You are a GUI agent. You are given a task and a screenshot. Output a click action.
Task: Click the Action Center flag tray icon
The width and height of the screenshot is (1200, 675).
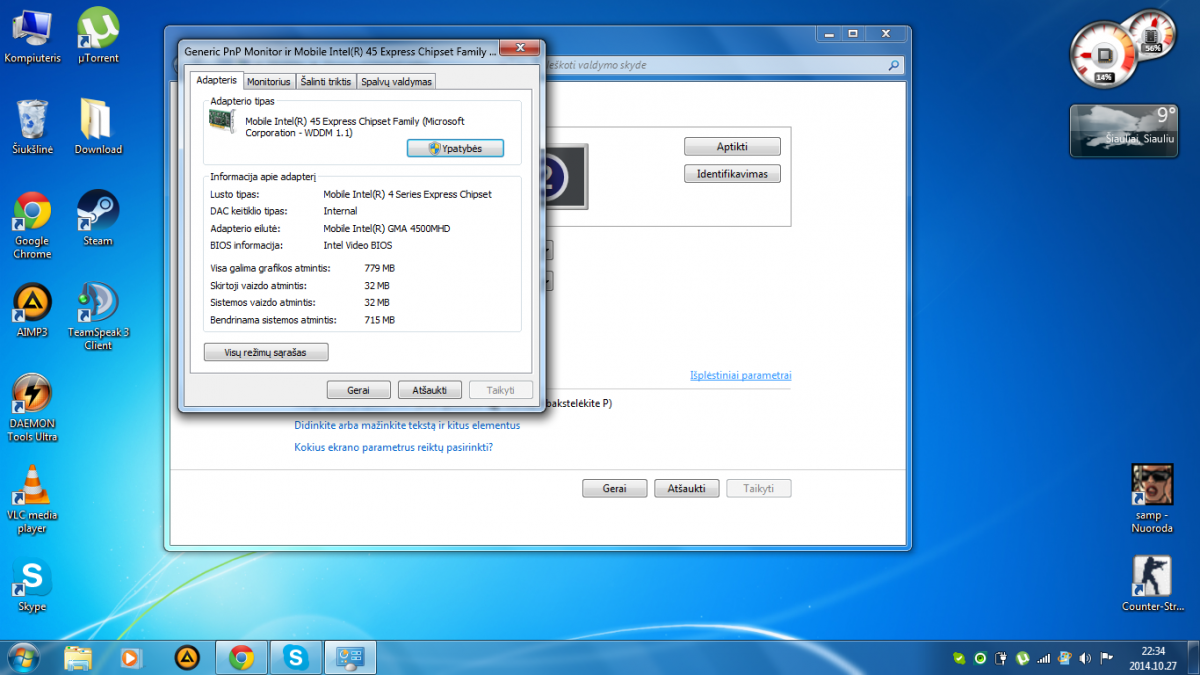(x=1107, y=658)
